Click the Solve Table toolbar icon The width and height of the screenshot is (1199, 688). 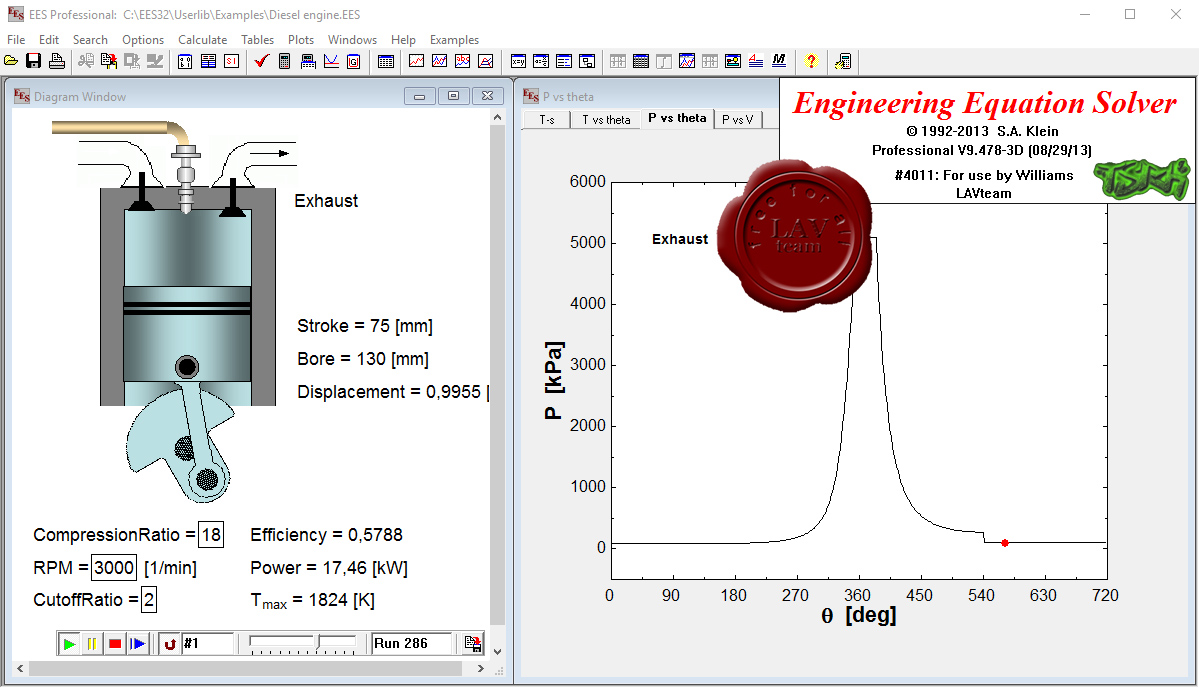pyautogui.click(x=308, y=61)
